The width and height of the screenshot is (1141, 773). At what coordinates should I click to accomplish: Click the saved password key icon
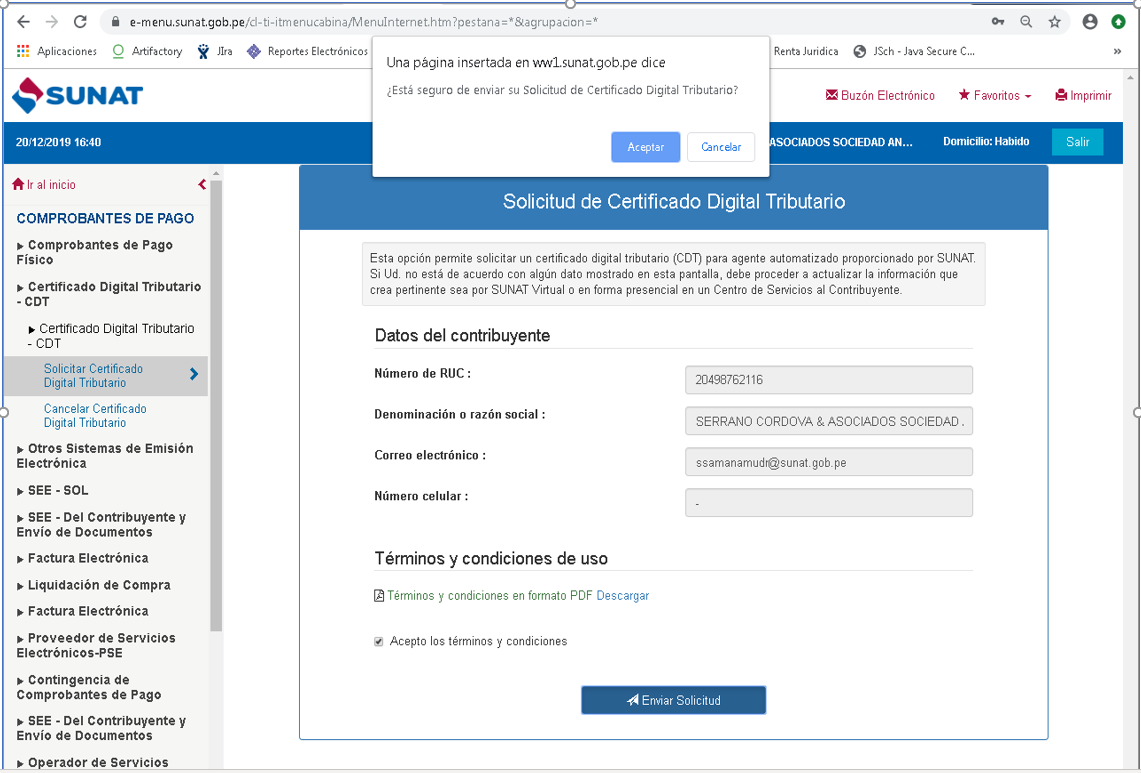coord(997,21)
